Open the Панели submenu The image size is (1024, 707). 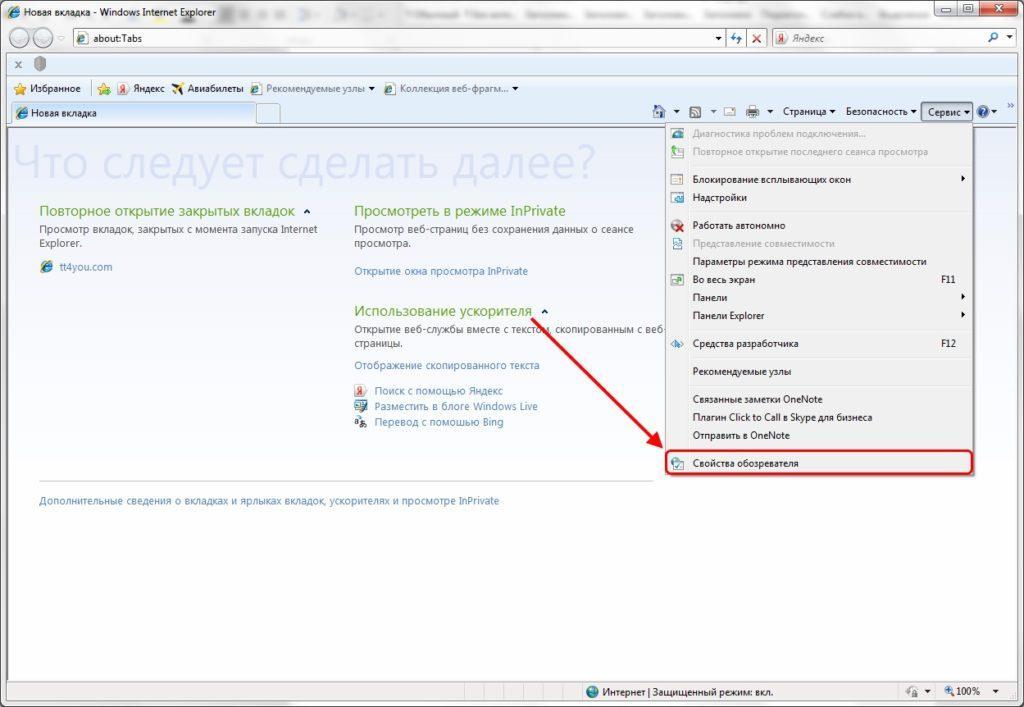coord(819,298)
